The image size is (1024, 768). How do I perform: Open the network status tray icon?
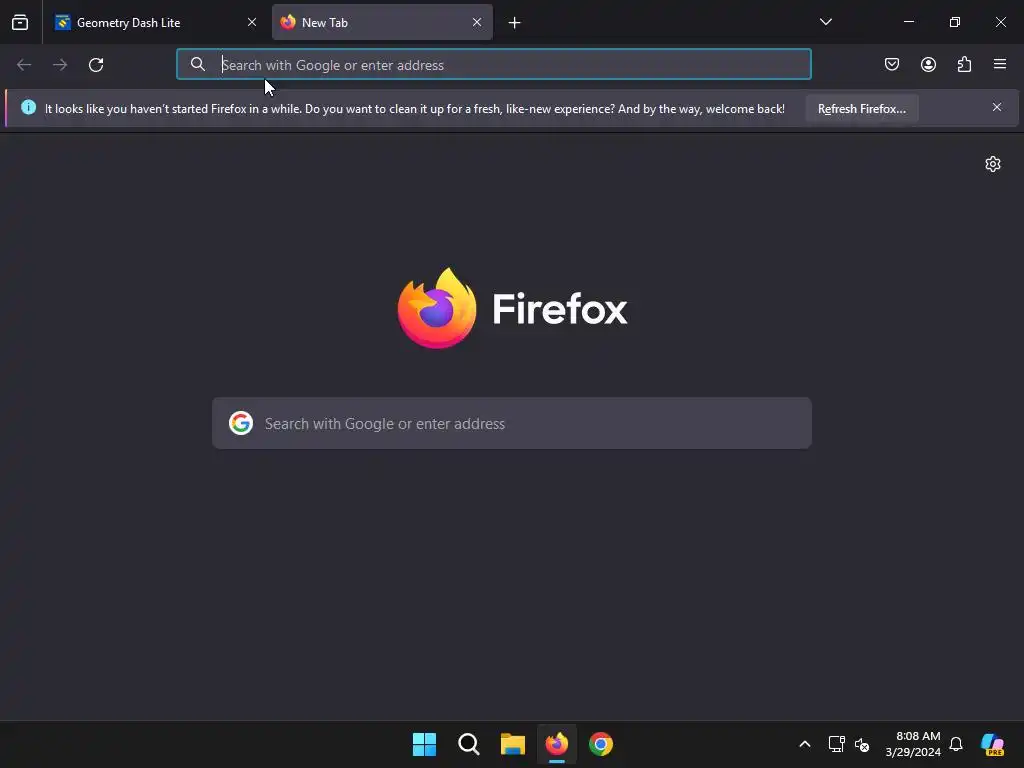pos(837,744)
